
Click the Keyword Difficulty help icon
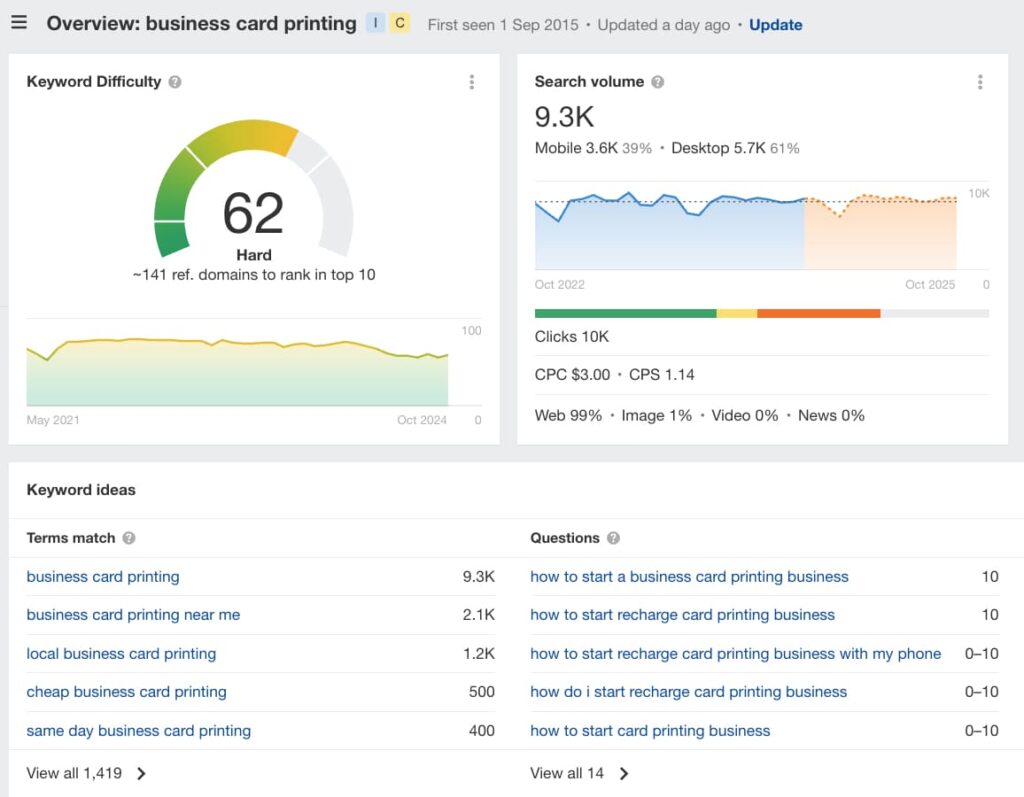pyautogui.click(x=175, y=82)
